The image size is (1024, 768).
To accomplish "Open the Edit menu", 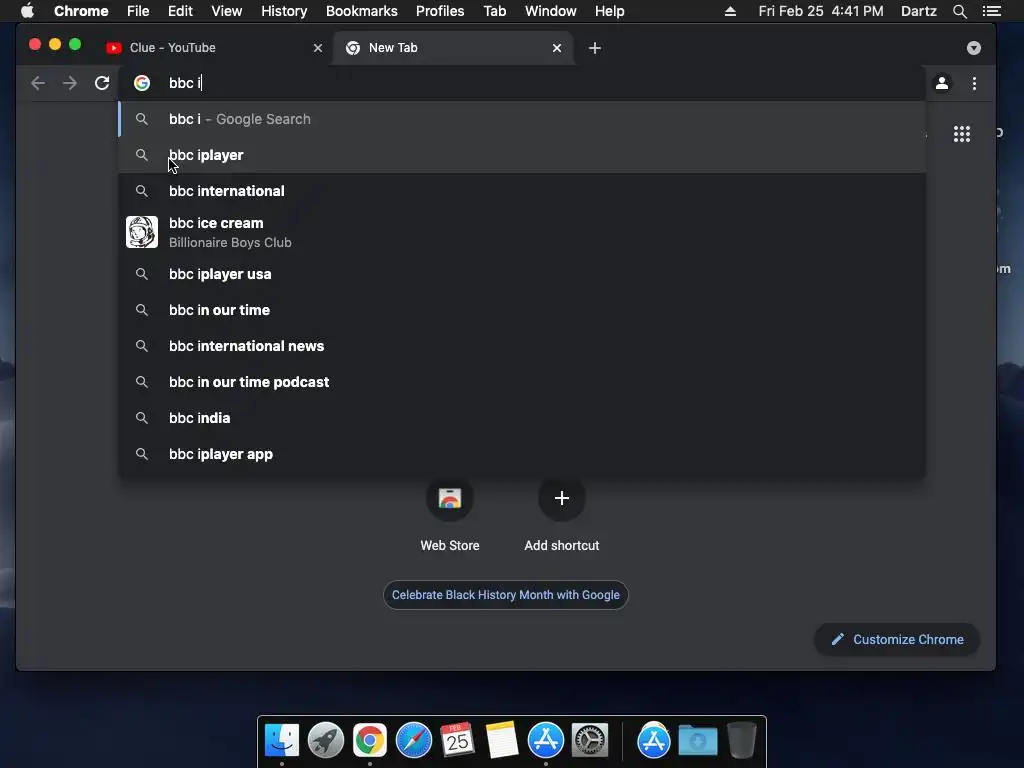I will [180, 11].
